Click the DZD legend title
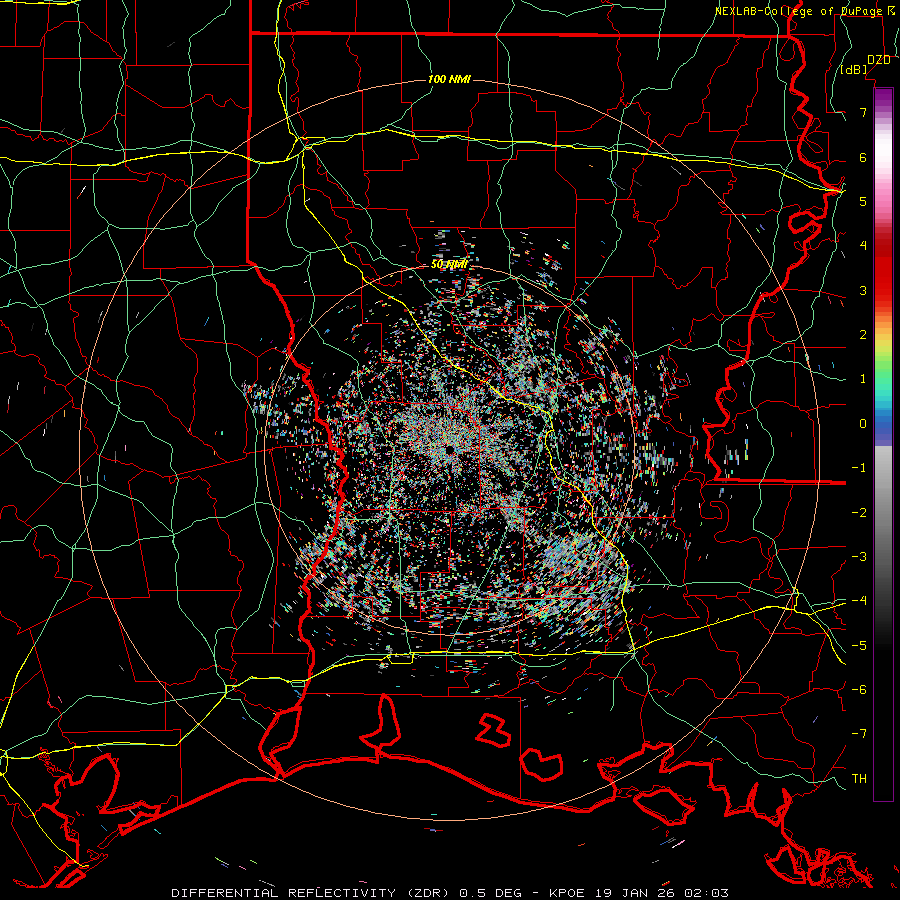Image resolution: width=900 pixels, height=900 pixels. click(x=879, y=60)
